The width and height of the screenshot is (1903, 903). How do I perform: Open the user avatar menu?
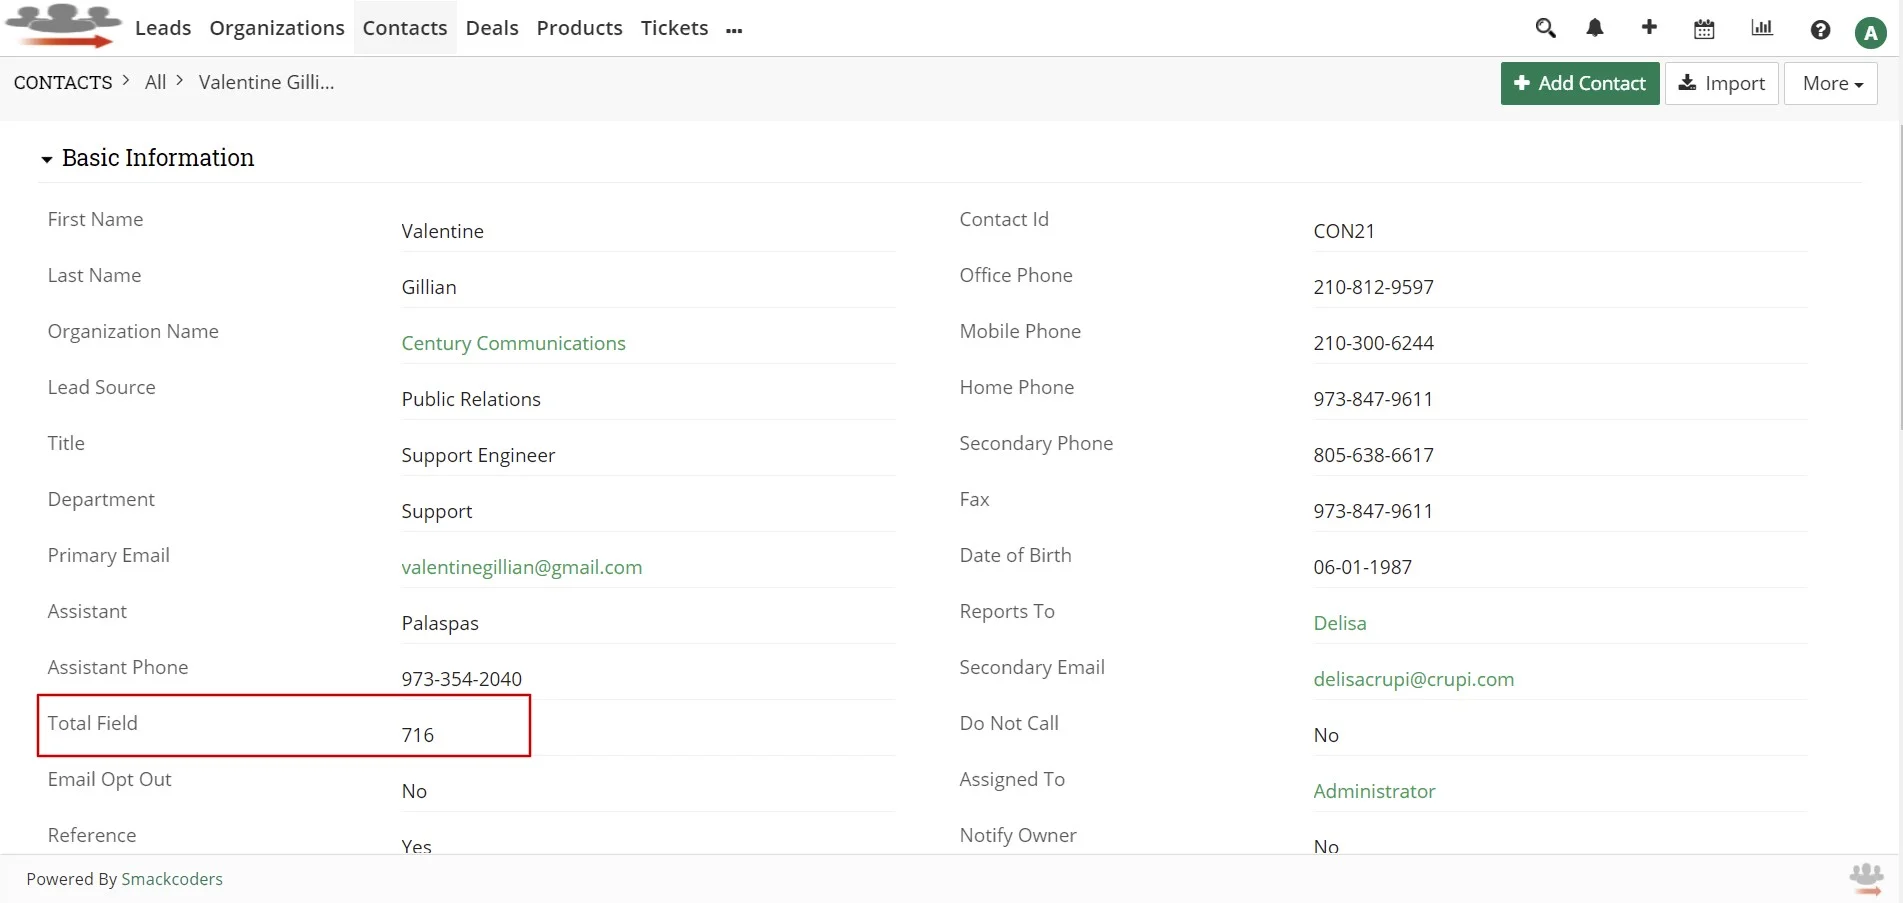point(1869,32)
